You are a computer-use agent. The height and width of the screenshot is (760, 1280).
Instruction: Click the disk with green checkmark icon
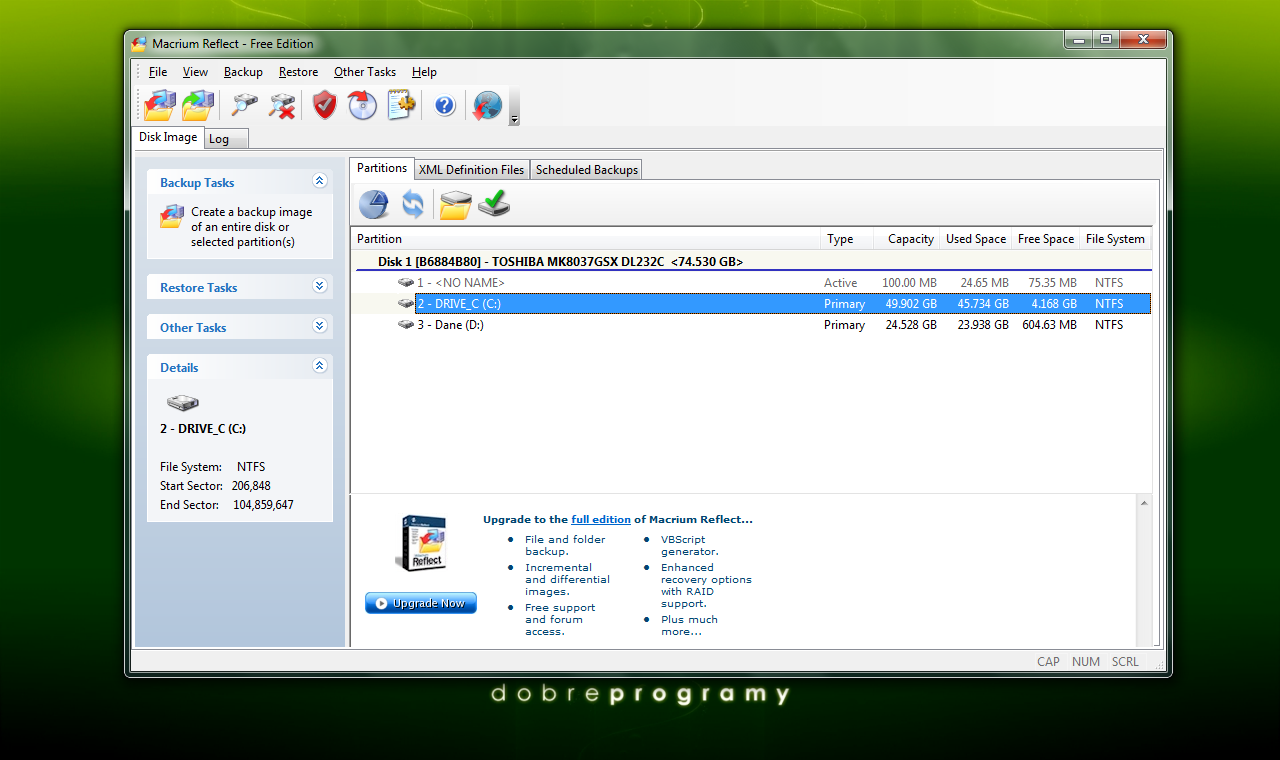pyautogui.click(x=494, y=204)
